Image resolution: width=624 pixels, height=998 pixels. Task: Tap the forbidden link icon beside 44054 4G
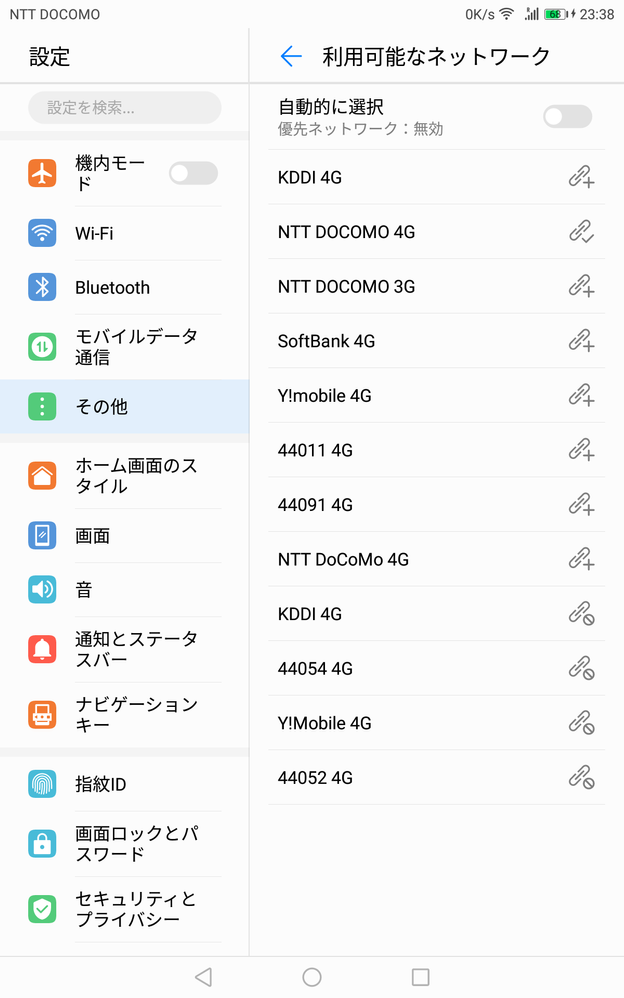click(581, 669)
